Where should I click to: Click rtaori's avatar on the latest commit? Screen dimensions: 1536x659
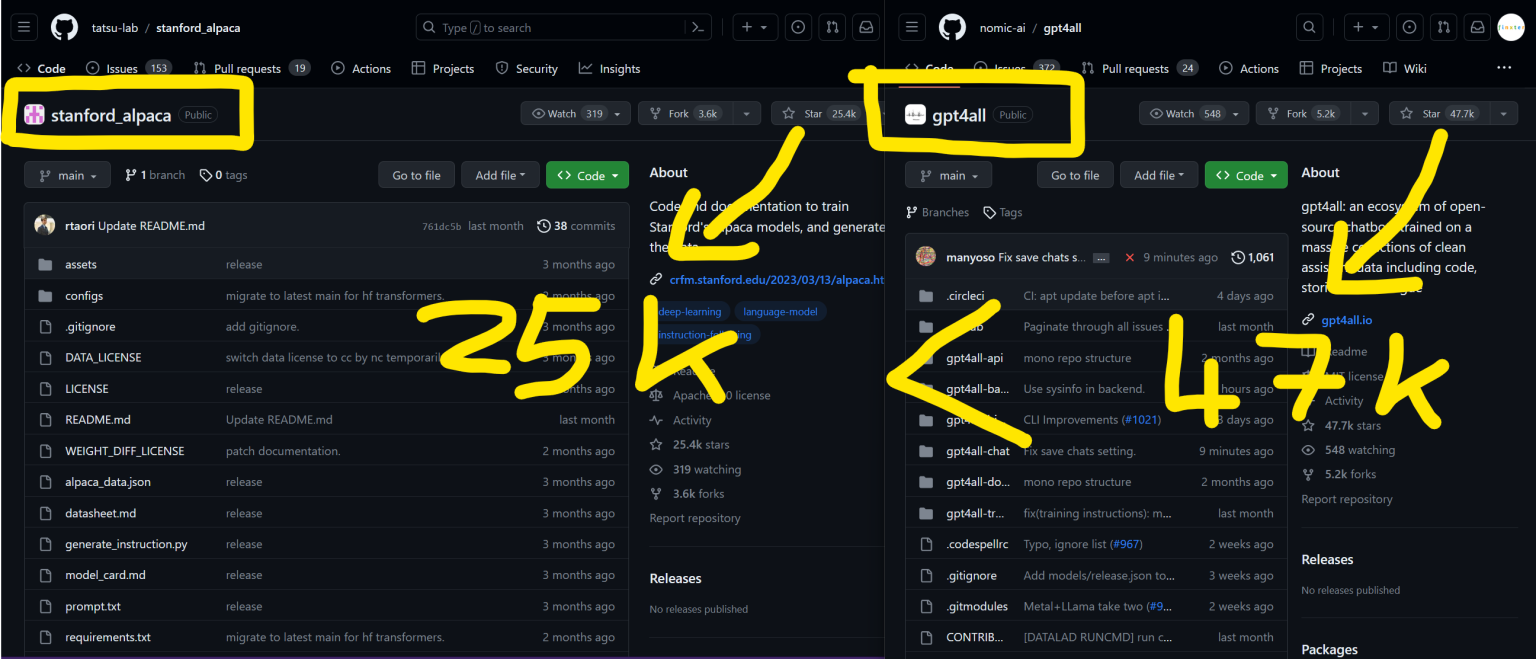point(45,225)
